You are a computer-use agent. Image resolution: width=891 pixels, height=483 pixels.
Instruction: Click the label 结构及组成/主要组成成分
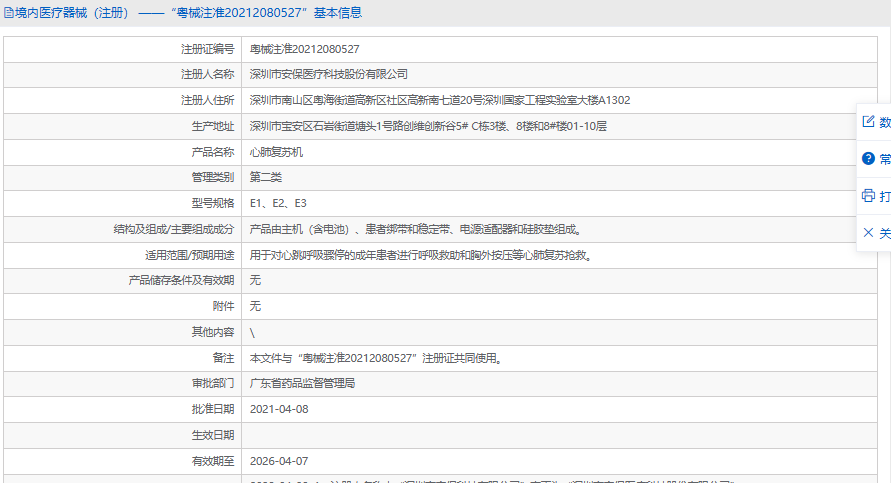click(x=173, y=230)
